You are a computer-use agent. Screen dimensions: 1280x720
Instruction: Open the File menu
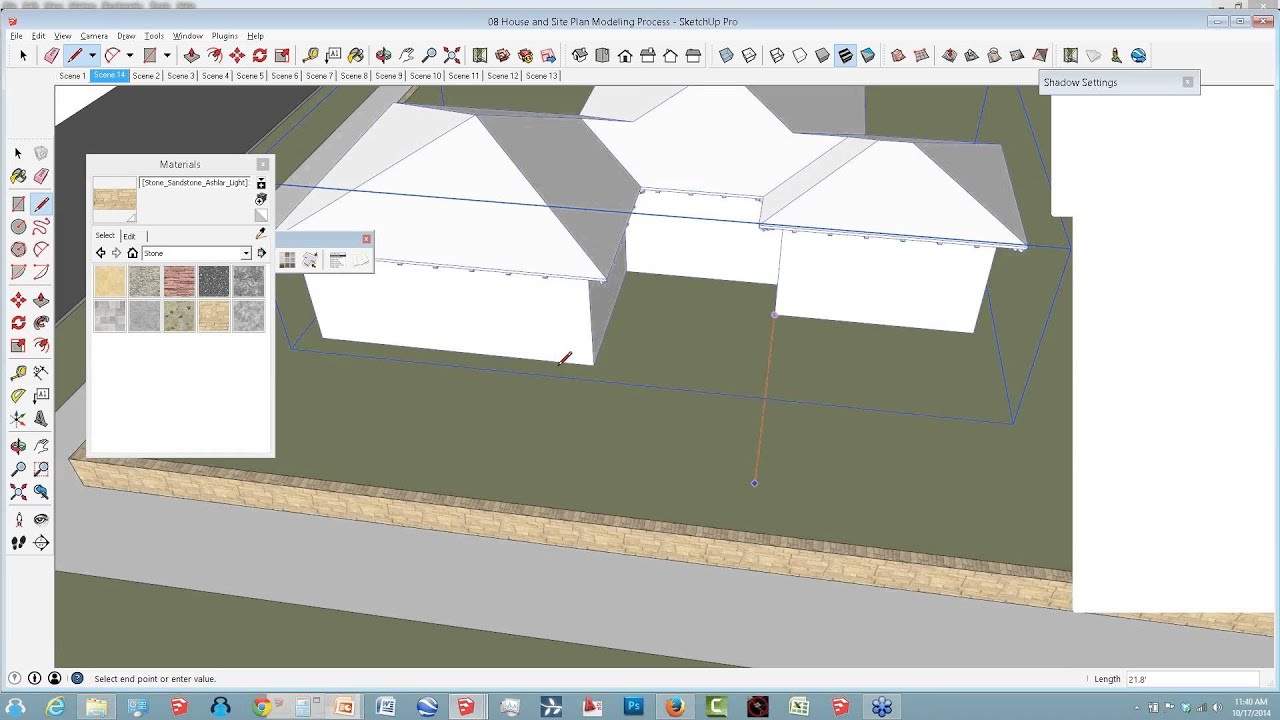coord(16,36)
